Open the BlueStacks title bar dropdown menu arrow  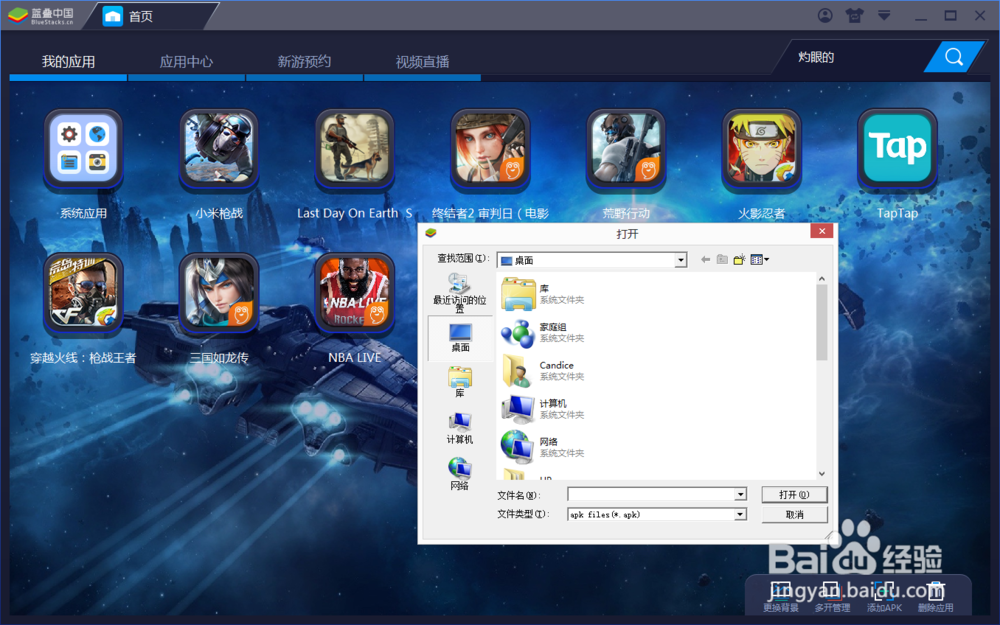click(884, 15)
